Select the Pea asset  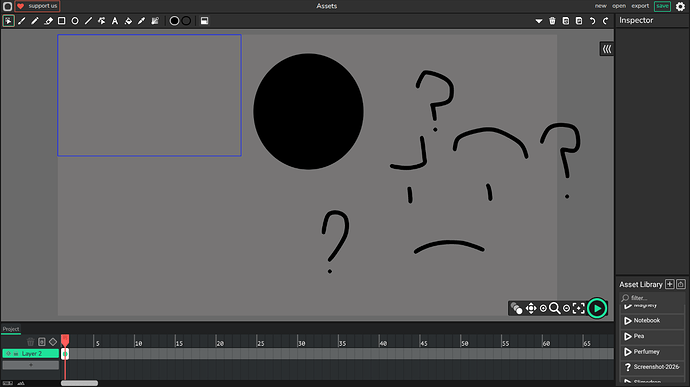click(x=652, y=336)
